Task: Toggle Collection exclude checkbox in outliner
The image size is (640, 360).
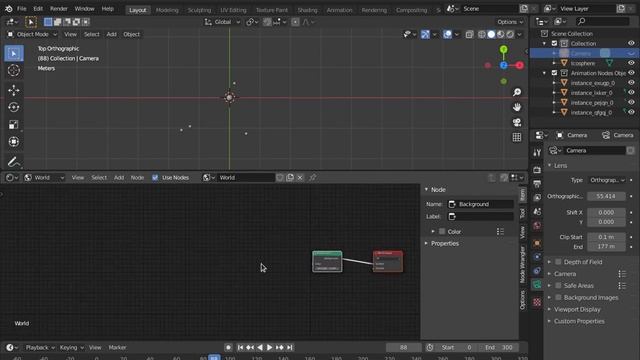Action: point(554,43)
